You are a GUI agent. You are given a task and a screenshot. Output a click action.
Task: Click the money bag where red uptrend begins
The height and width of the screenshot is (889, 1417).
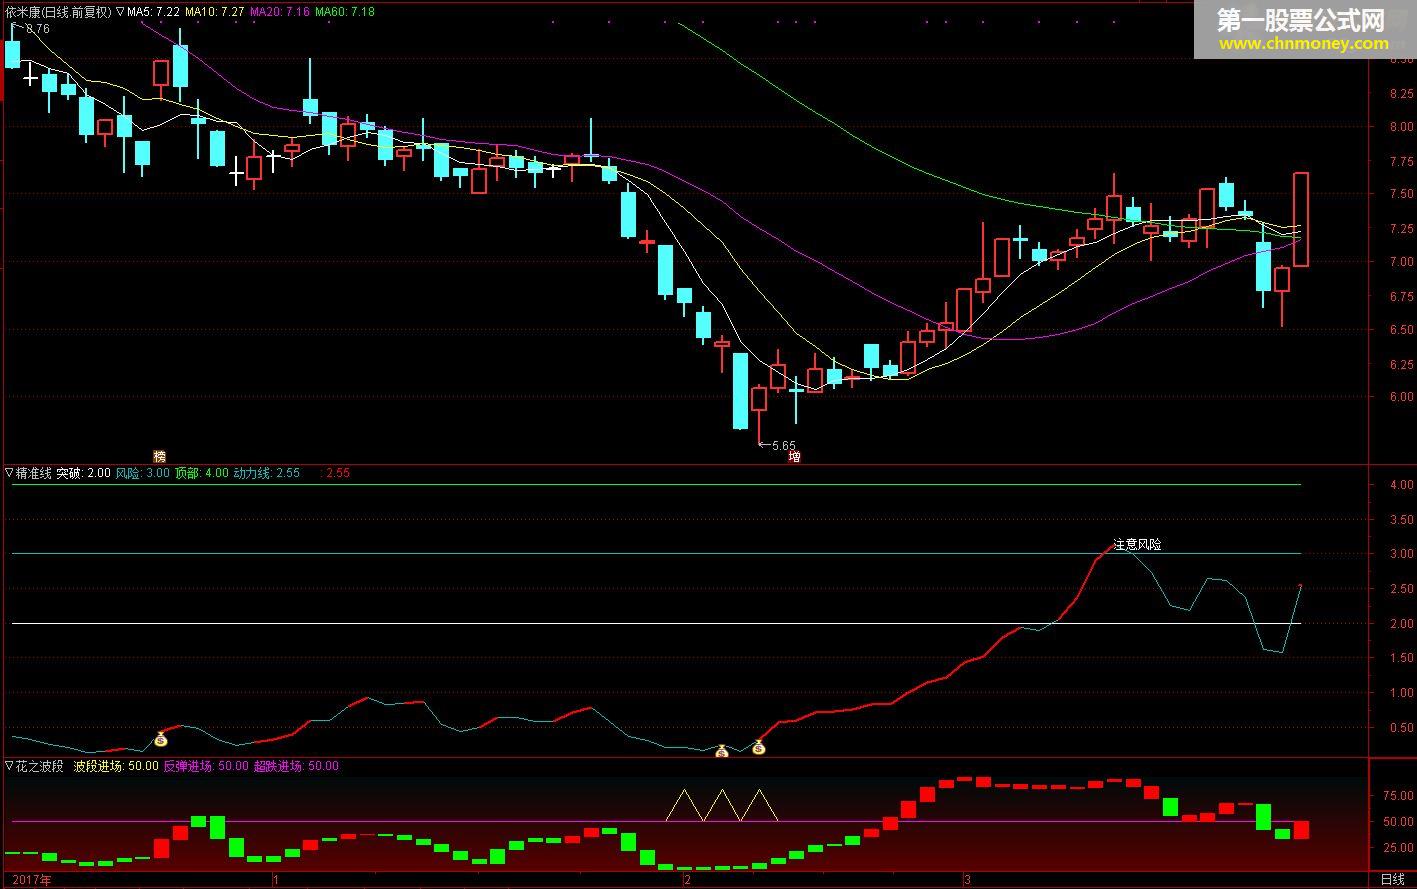(x=758, y=747)
